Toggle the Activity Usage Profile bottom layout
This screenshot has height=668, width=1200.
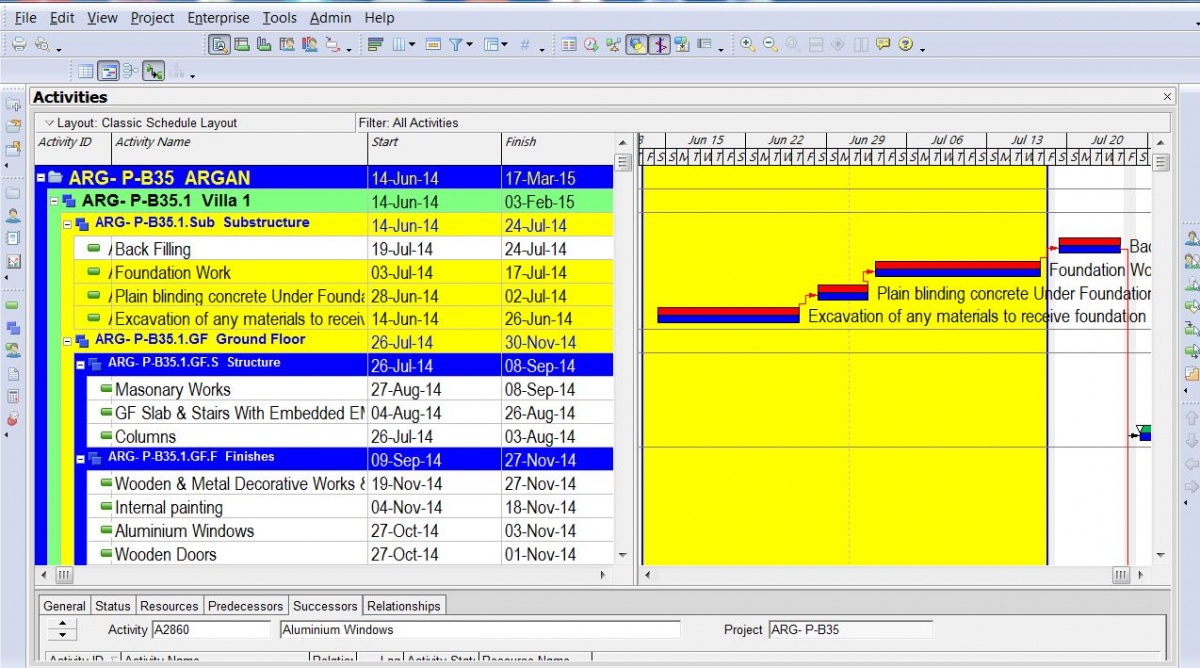[x=263, y=44]
